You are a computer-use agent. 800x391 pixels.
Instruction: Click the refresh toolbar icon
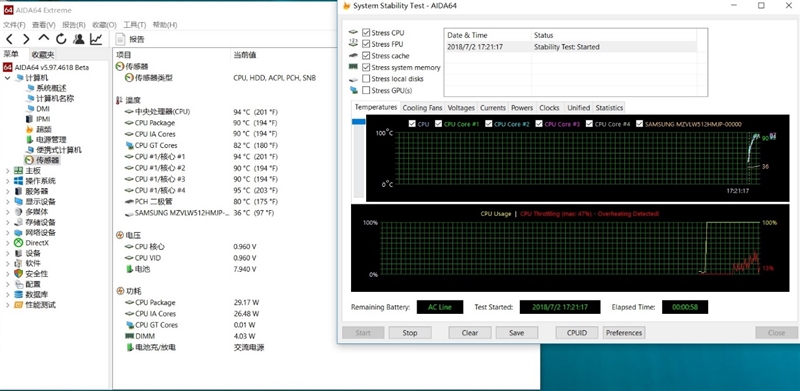click(61, 39)
